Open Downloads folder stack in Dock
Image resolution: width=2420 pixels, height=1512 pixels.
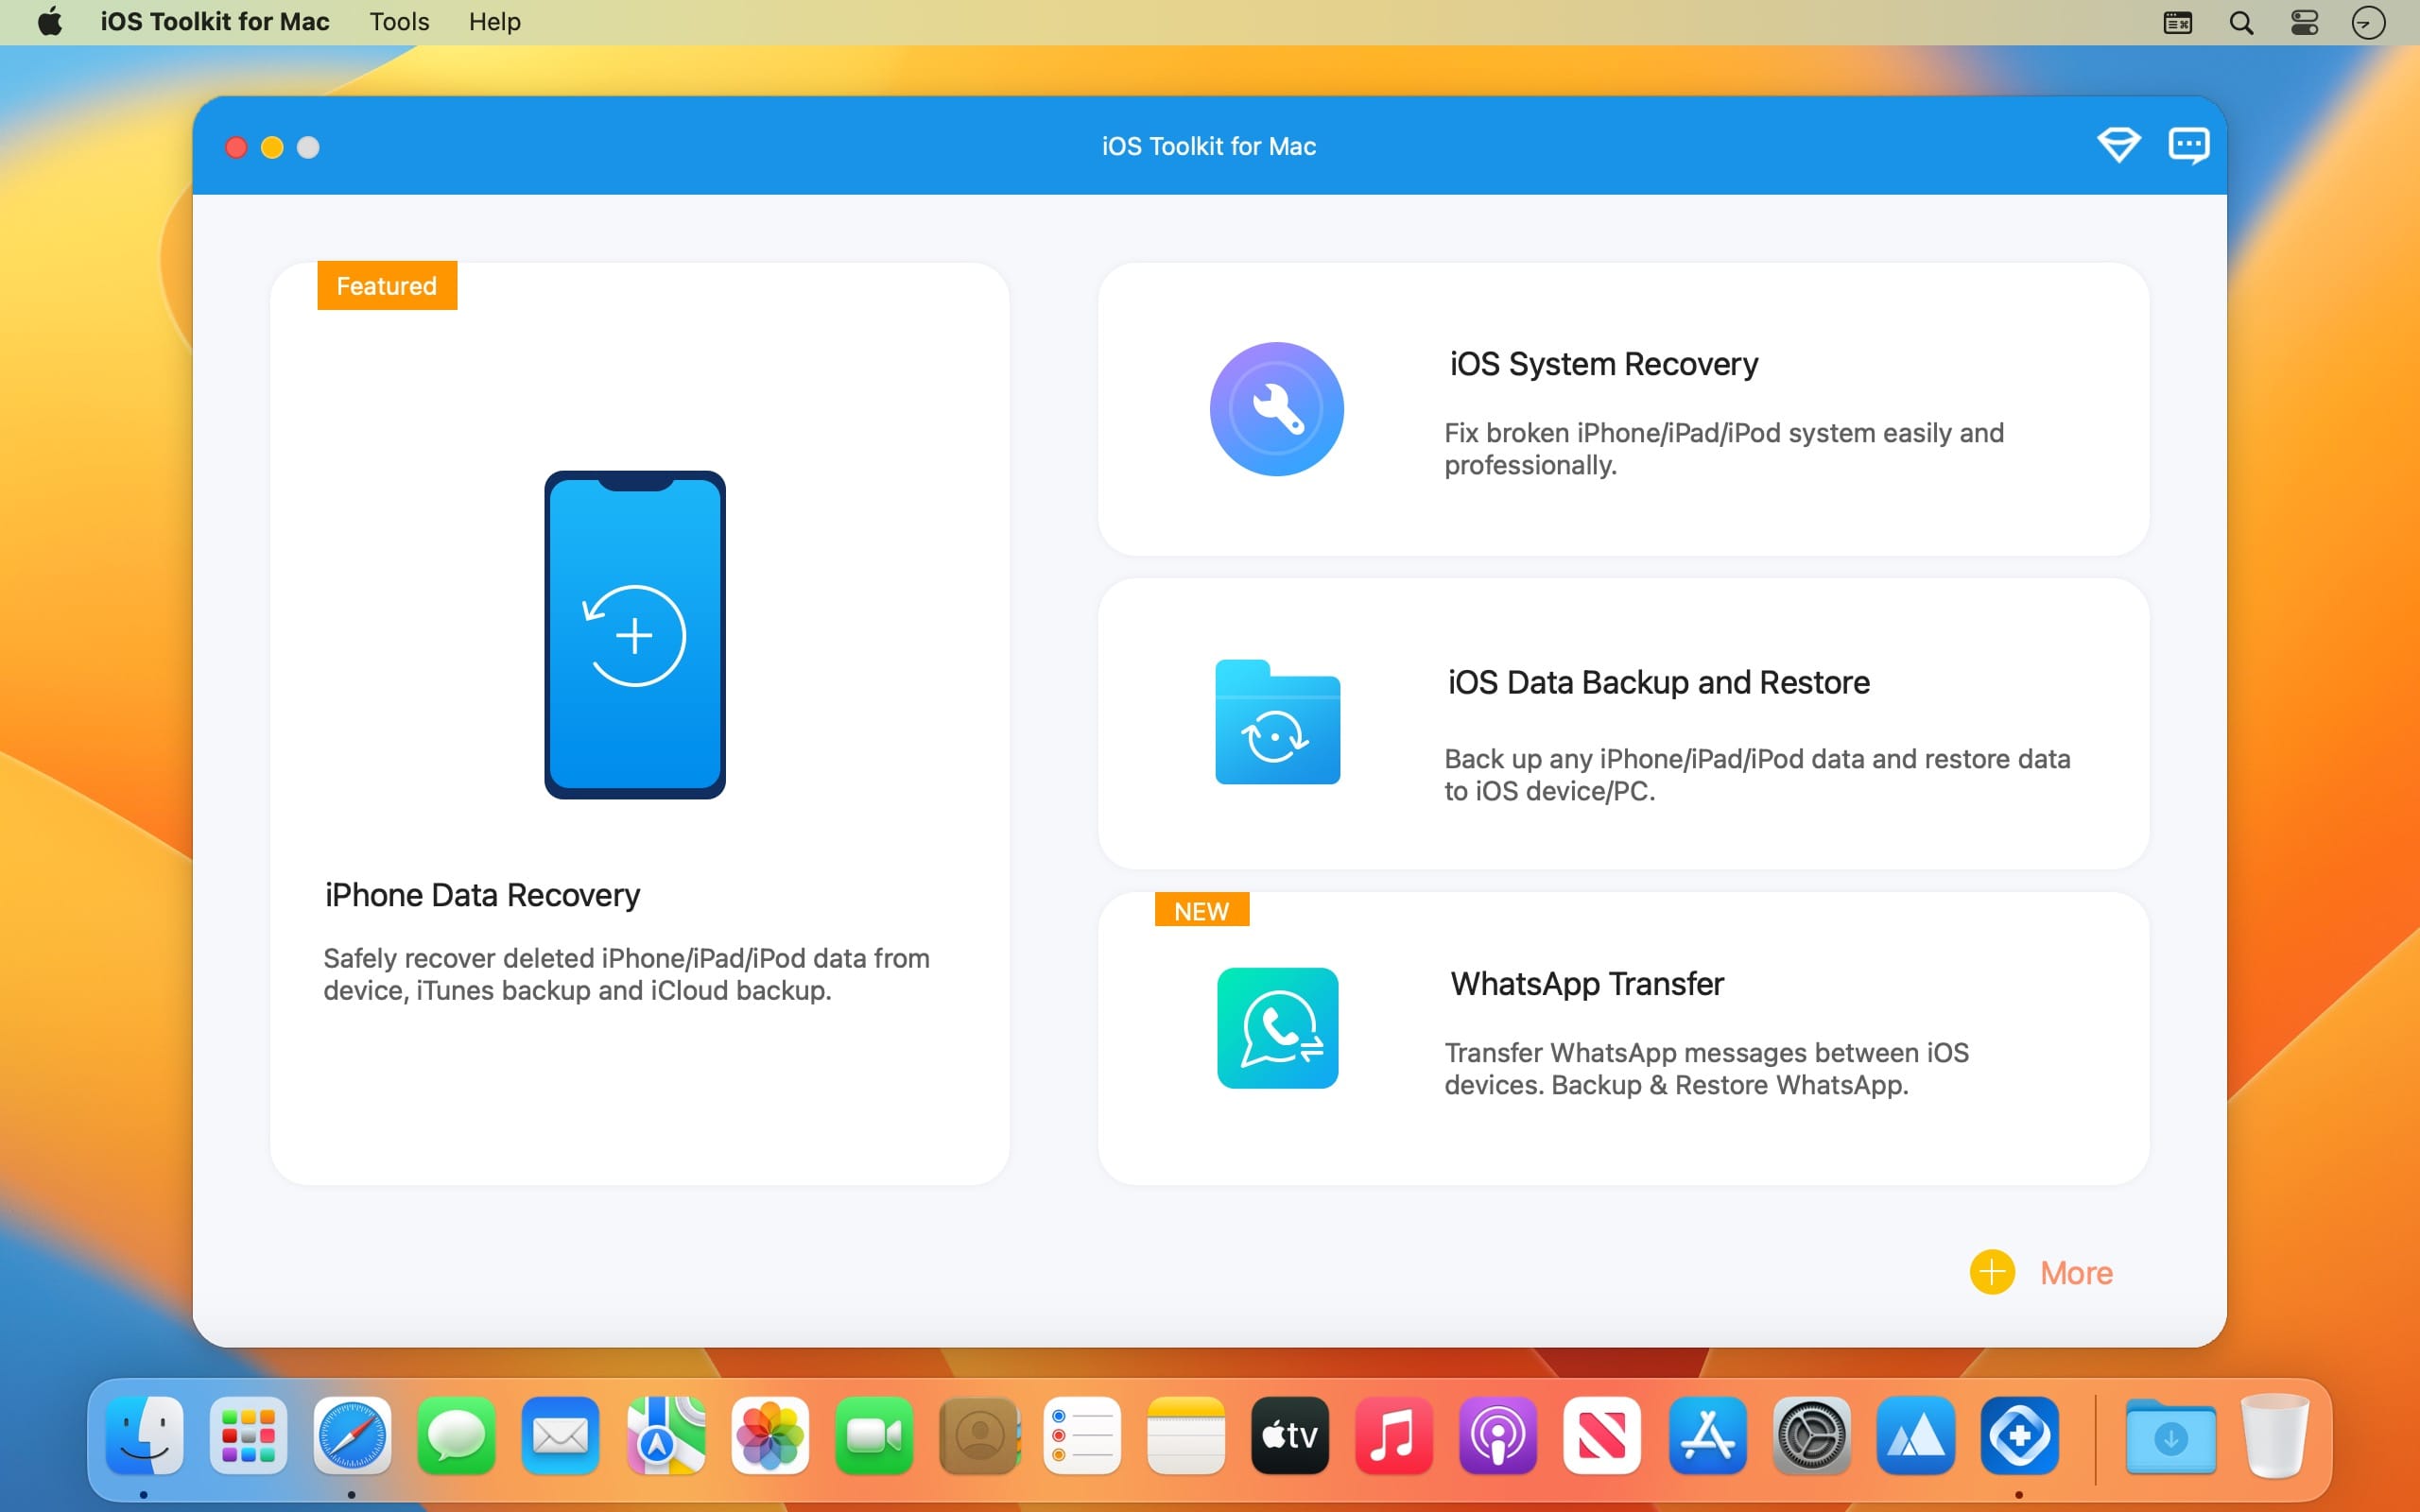pos(2170,1436)
